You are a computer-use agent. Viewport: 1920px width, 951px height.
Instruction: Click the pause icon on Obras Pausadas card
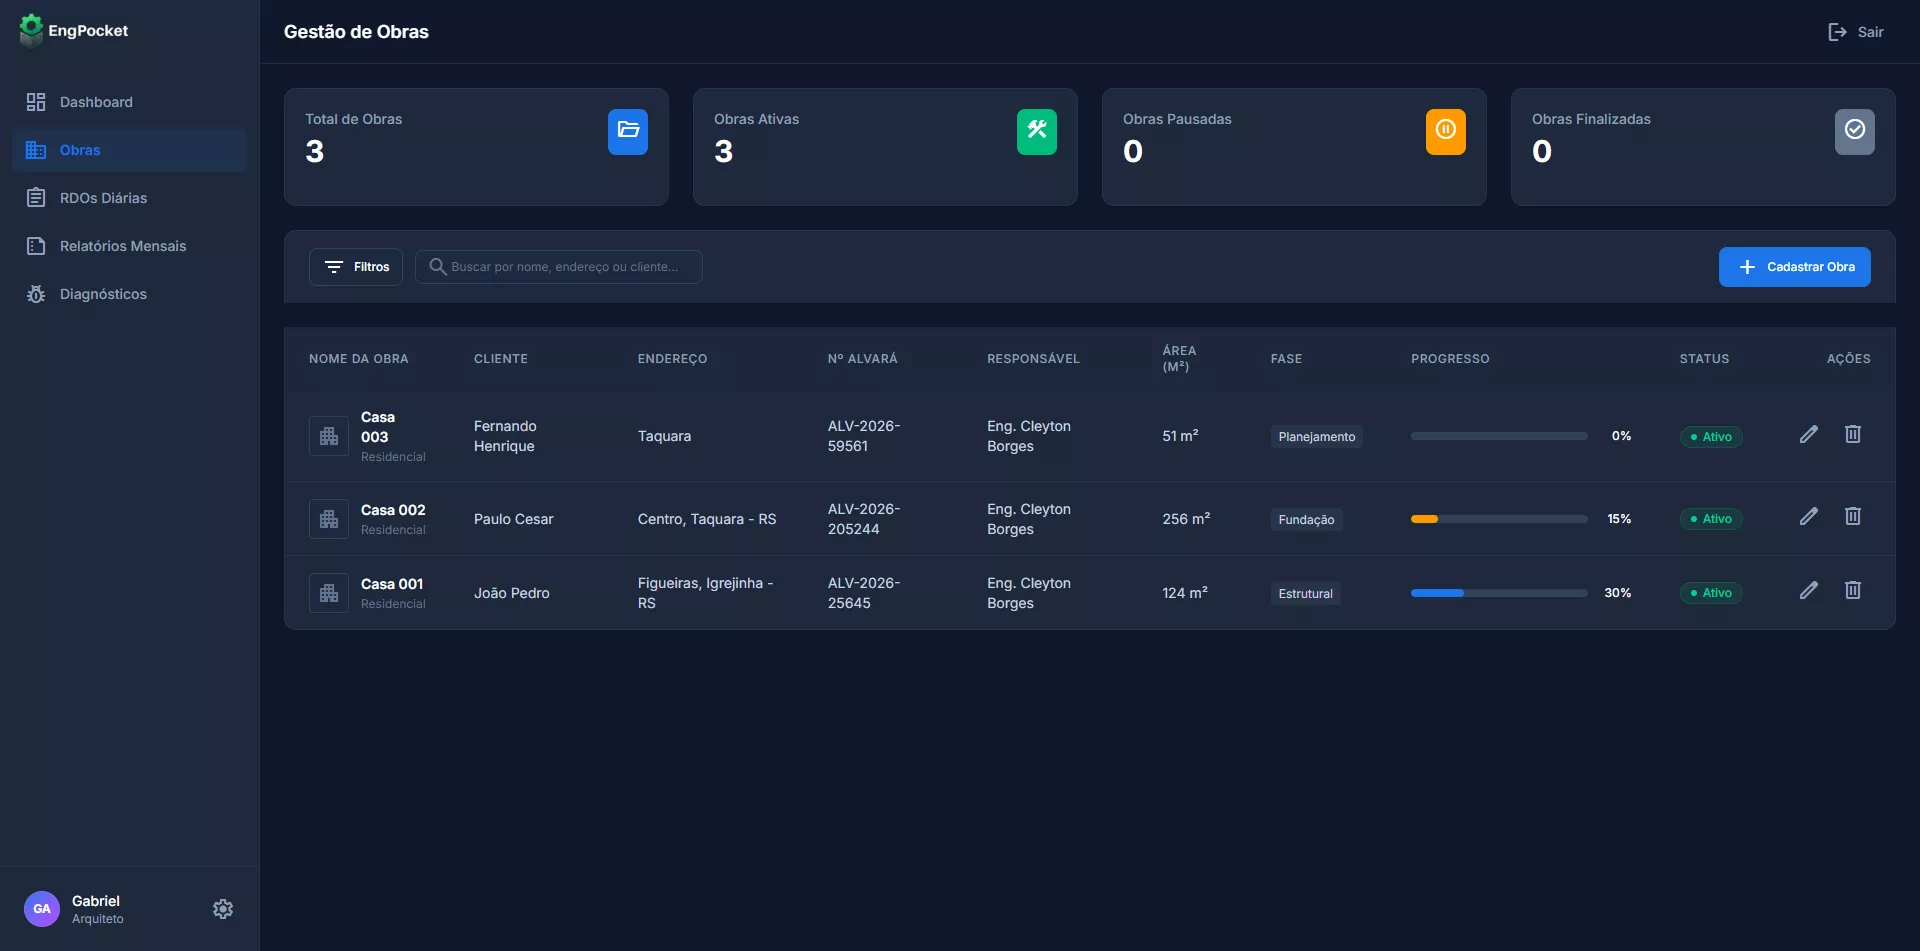tap(1445, 131)
